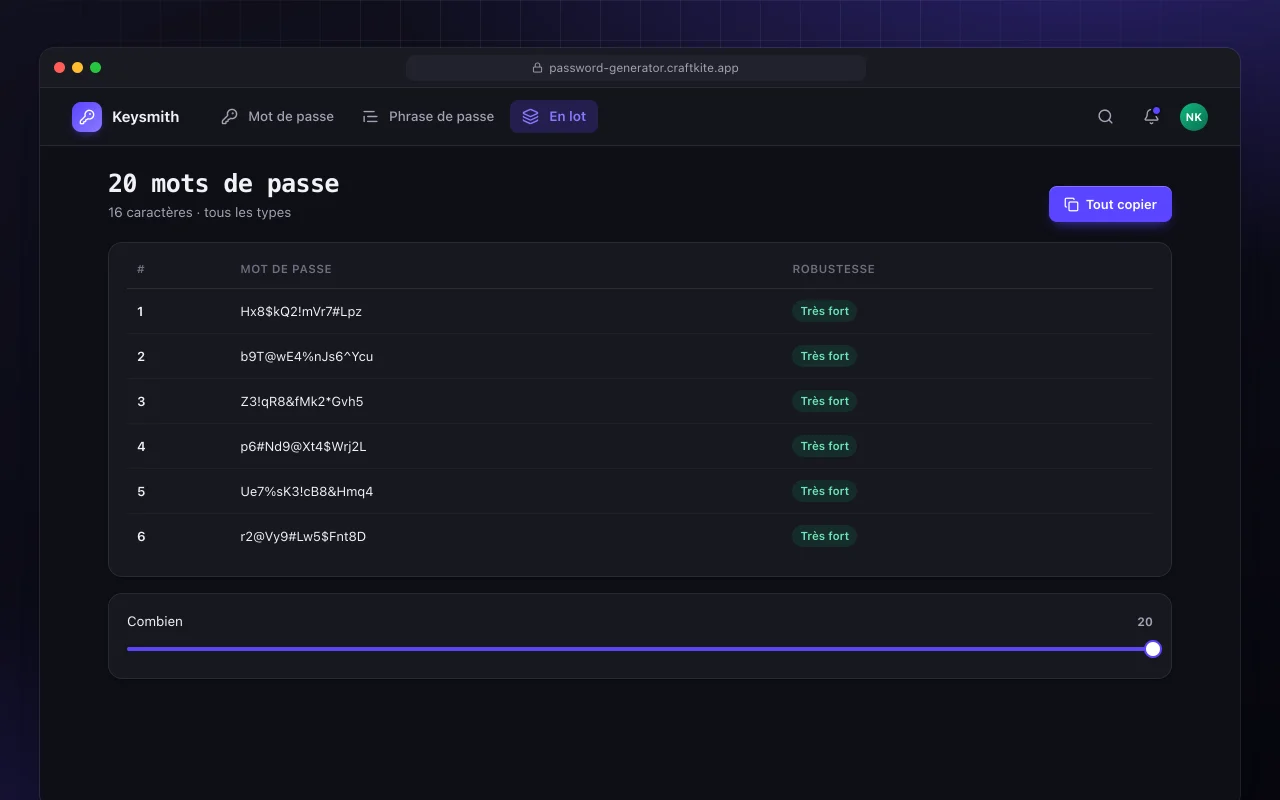This screenshot has width=1280, height=800.
Task: Click the Très fort badge in row 5
Action: coord(825,491)
